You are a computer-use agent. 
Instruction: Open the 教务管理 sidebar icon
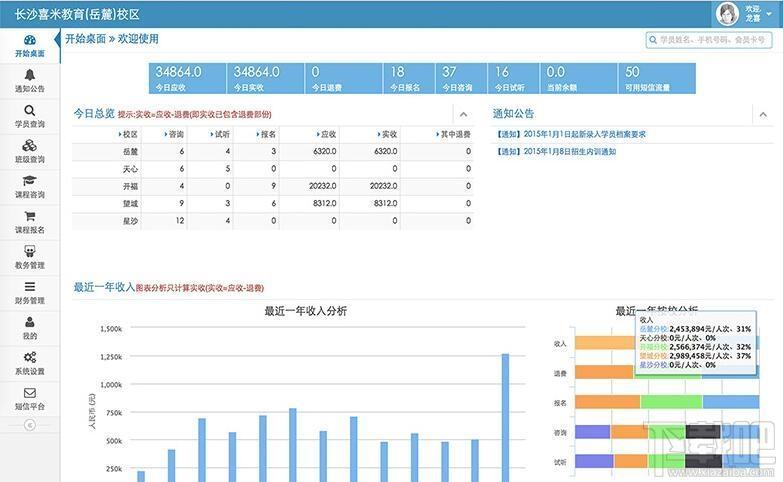click(29, 251)
